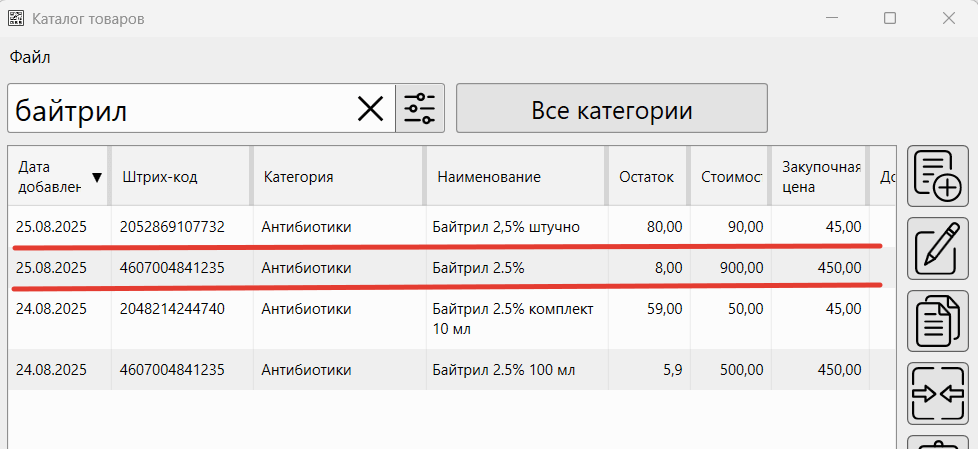
Task: Click the partially visible bottom toolbar icon
Action: [x=937, y=443]
